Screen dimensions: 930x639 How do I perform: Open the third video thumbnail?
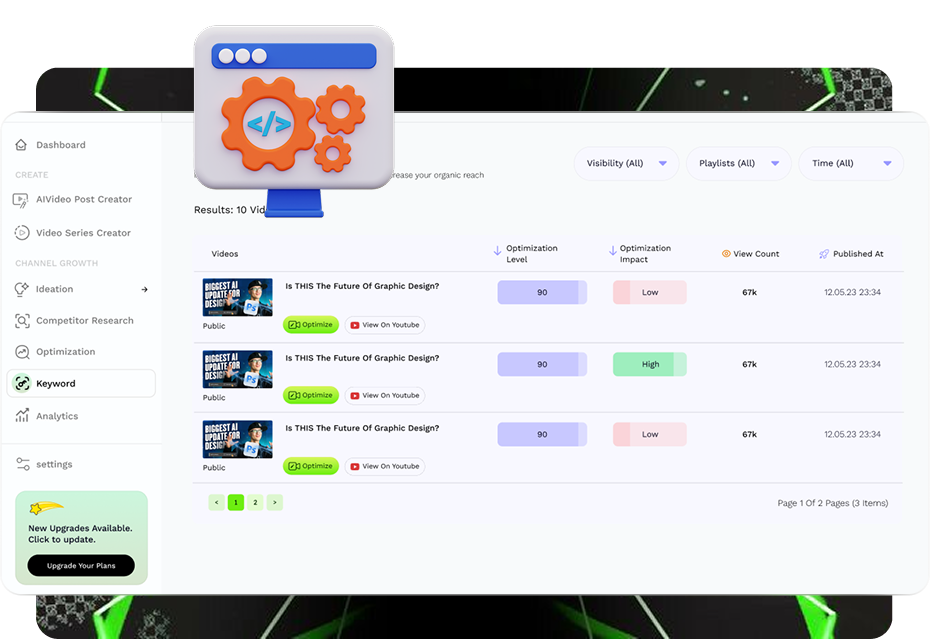(237, 440)
